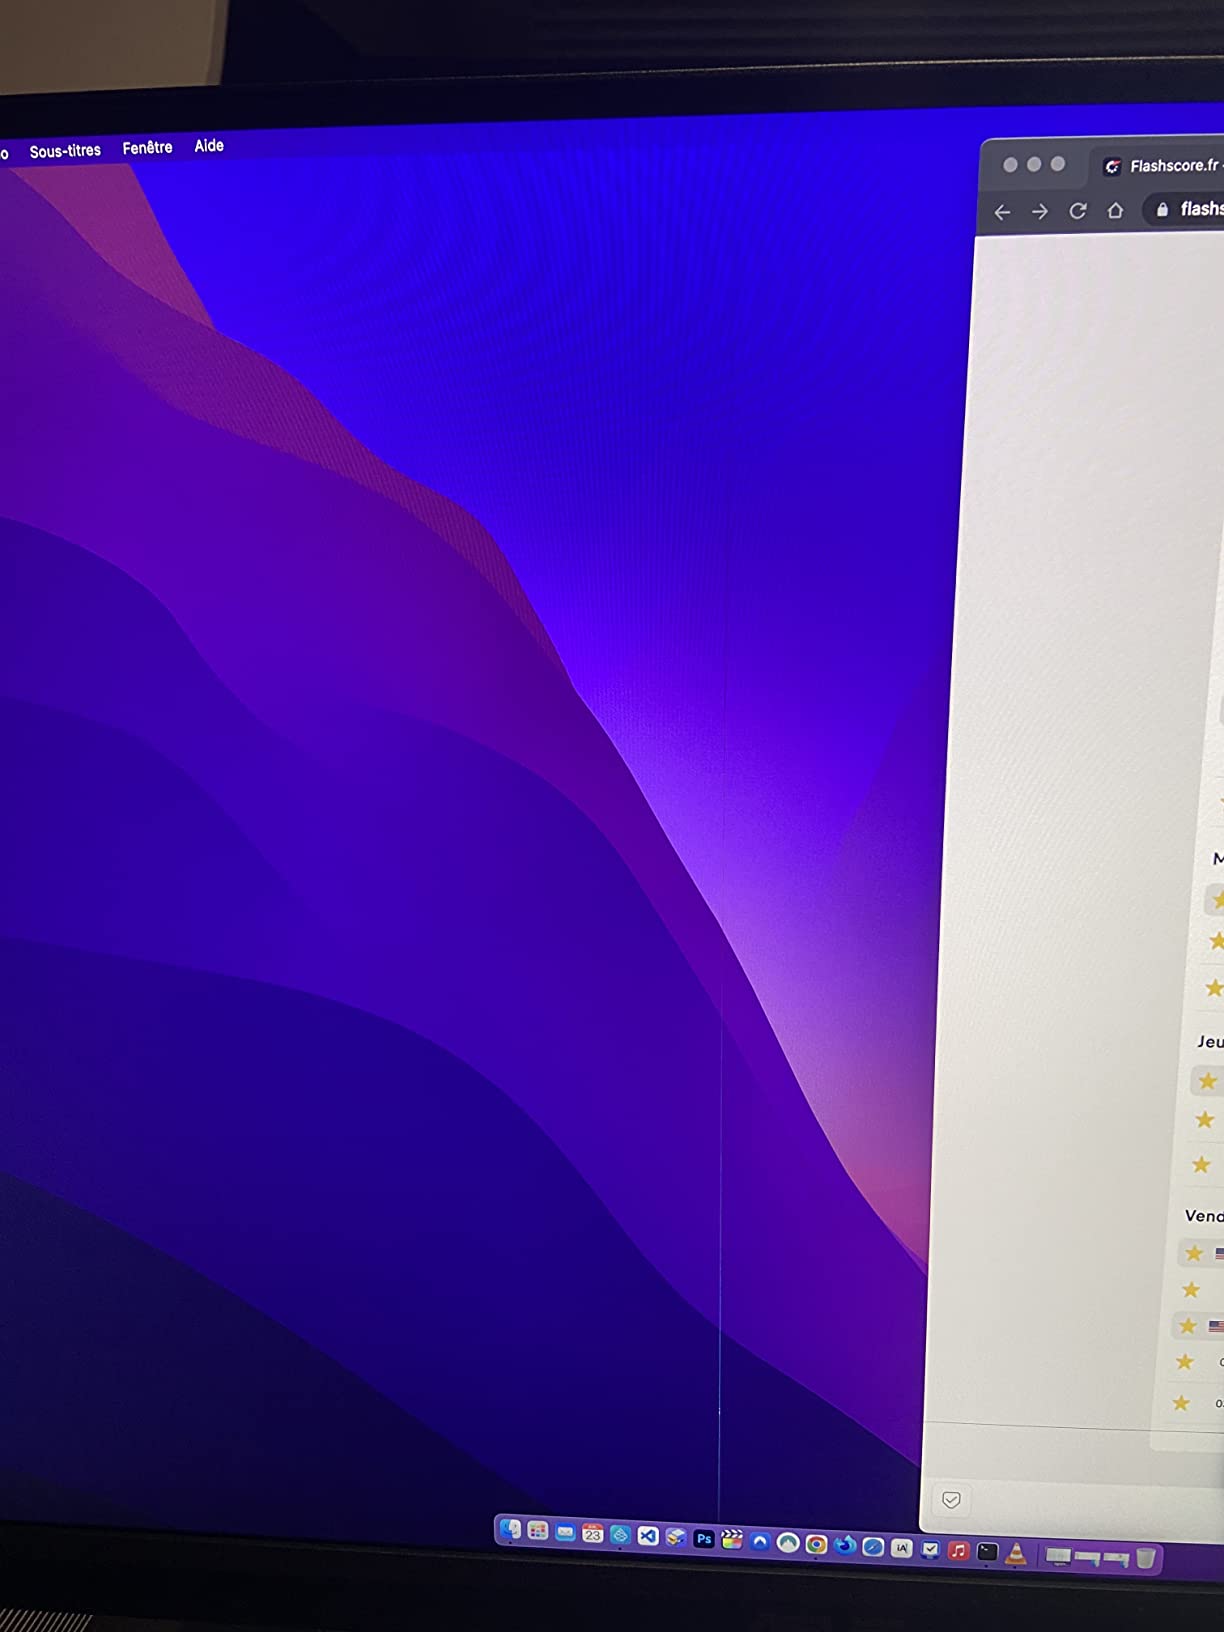
Task: Open the Music app in the dock
Action: tap(958, 1551)
